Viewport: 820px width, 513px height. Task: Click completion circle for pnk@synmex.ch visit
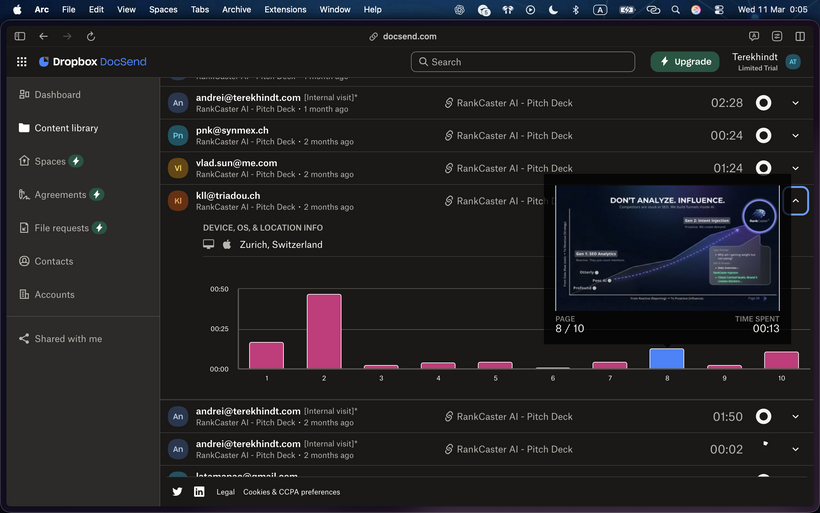tap(763, 135)
